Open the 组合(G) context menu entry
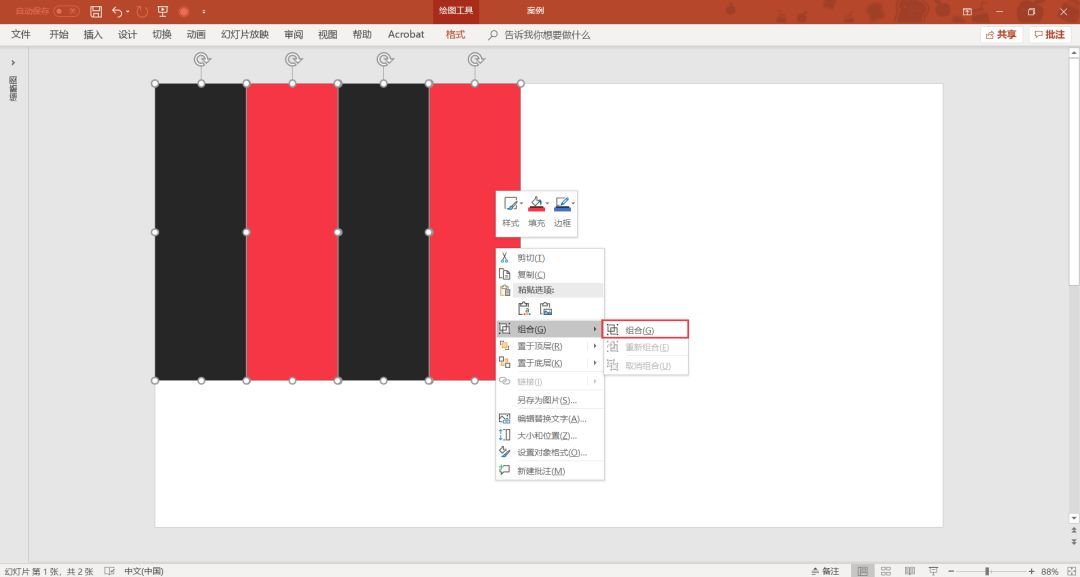 (x=550, y=329)
